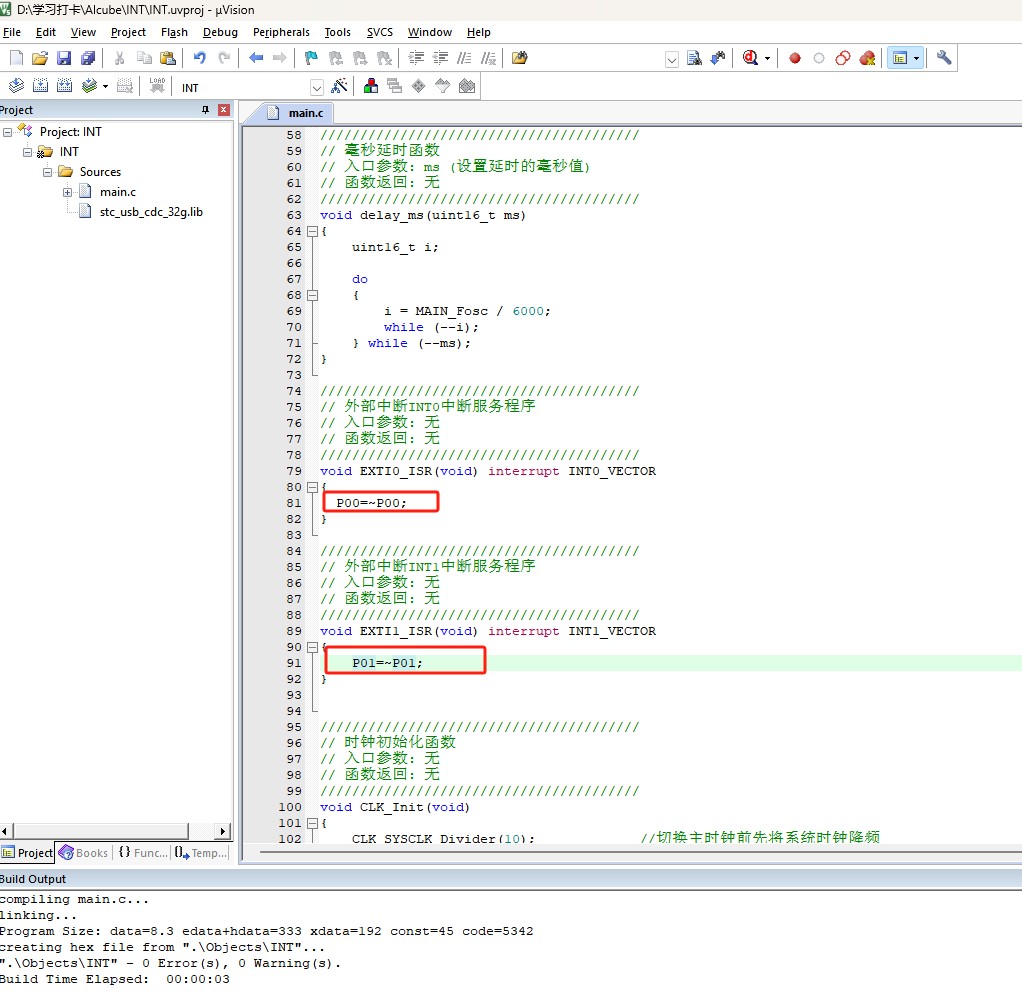The image size is (1022, 992).
Task: Undo the last edit
Action: 199,58
